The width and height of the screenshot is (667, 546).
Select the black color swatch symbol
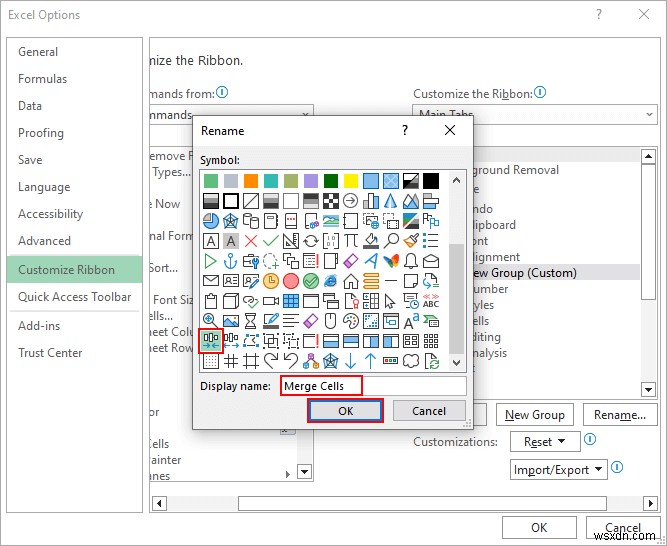(x=431, y=181)
